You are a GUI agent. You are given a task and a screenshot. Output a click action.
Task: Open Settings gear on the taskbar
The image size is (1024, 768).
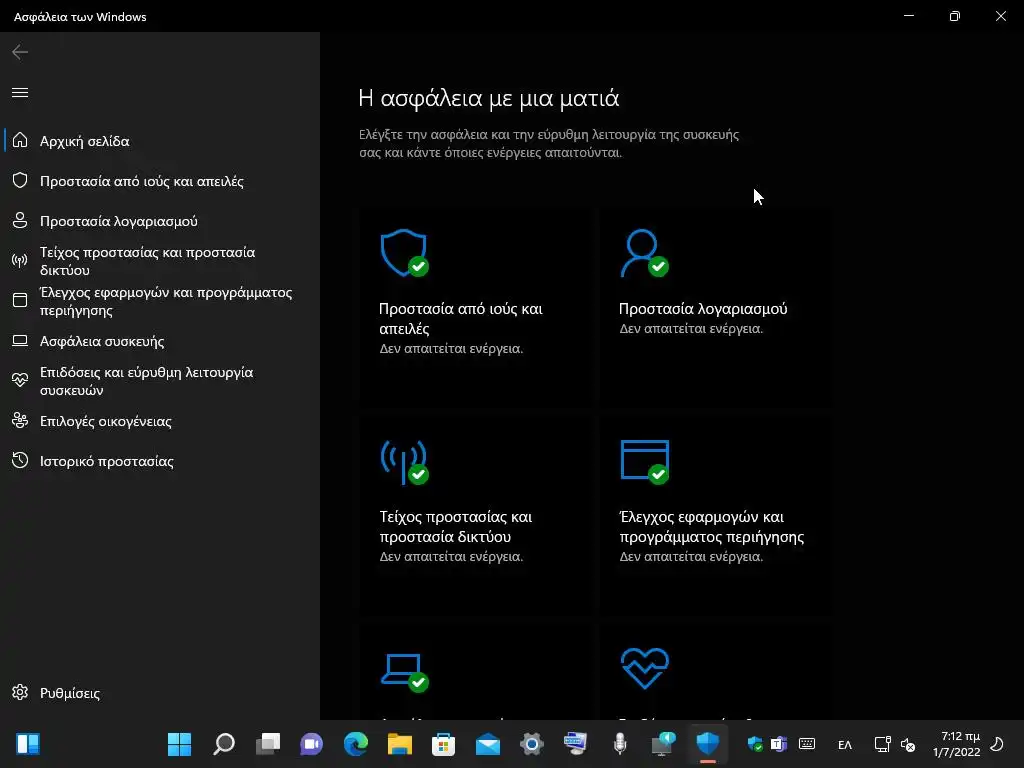pos(532,744)
